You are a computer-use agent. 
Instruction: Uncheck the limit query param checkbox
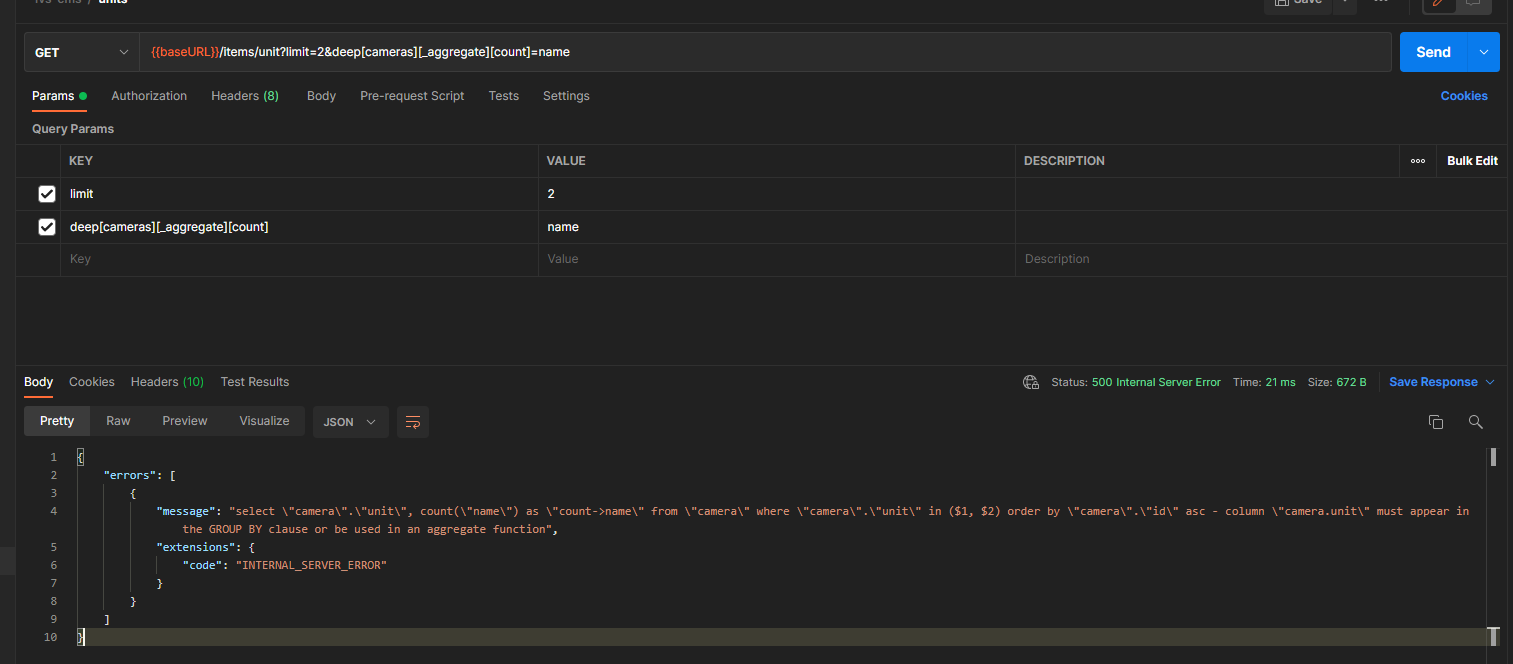pyautogui.click(x=46, y=194)
